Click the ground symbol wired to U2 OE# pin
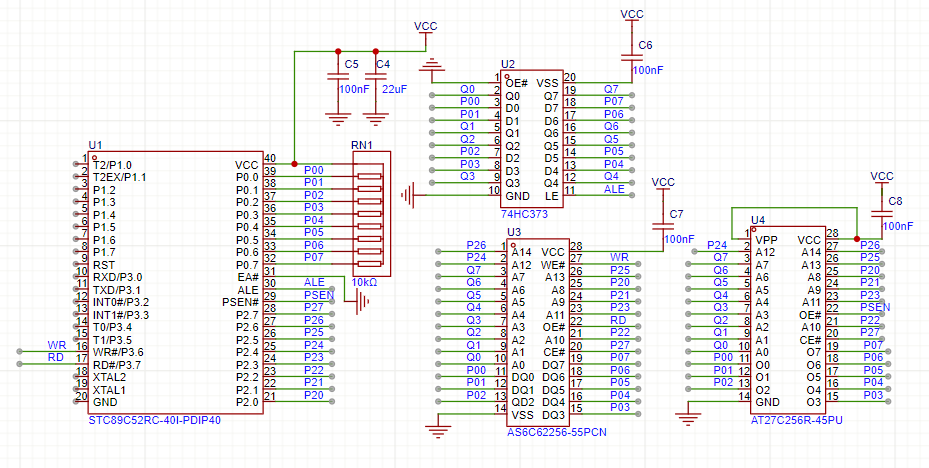This screenshot has width=929, height=468. 431,64
